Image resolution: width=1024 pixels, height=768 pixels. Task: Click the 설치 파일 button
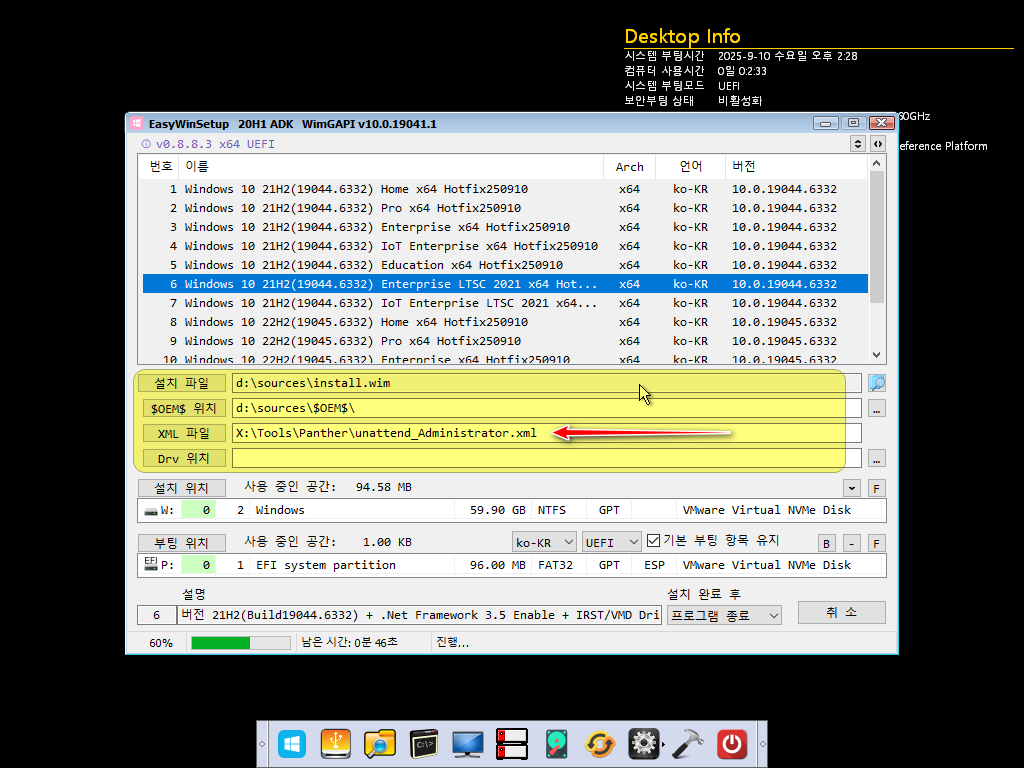(182, 383)
